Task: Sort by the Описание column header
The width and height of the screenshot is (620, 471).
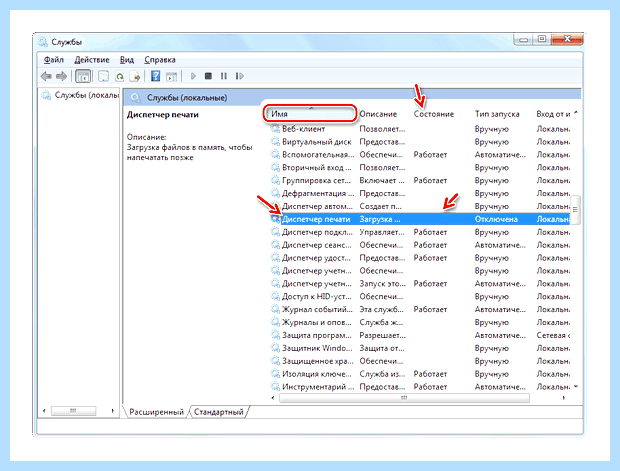Action: pos(378,114)
